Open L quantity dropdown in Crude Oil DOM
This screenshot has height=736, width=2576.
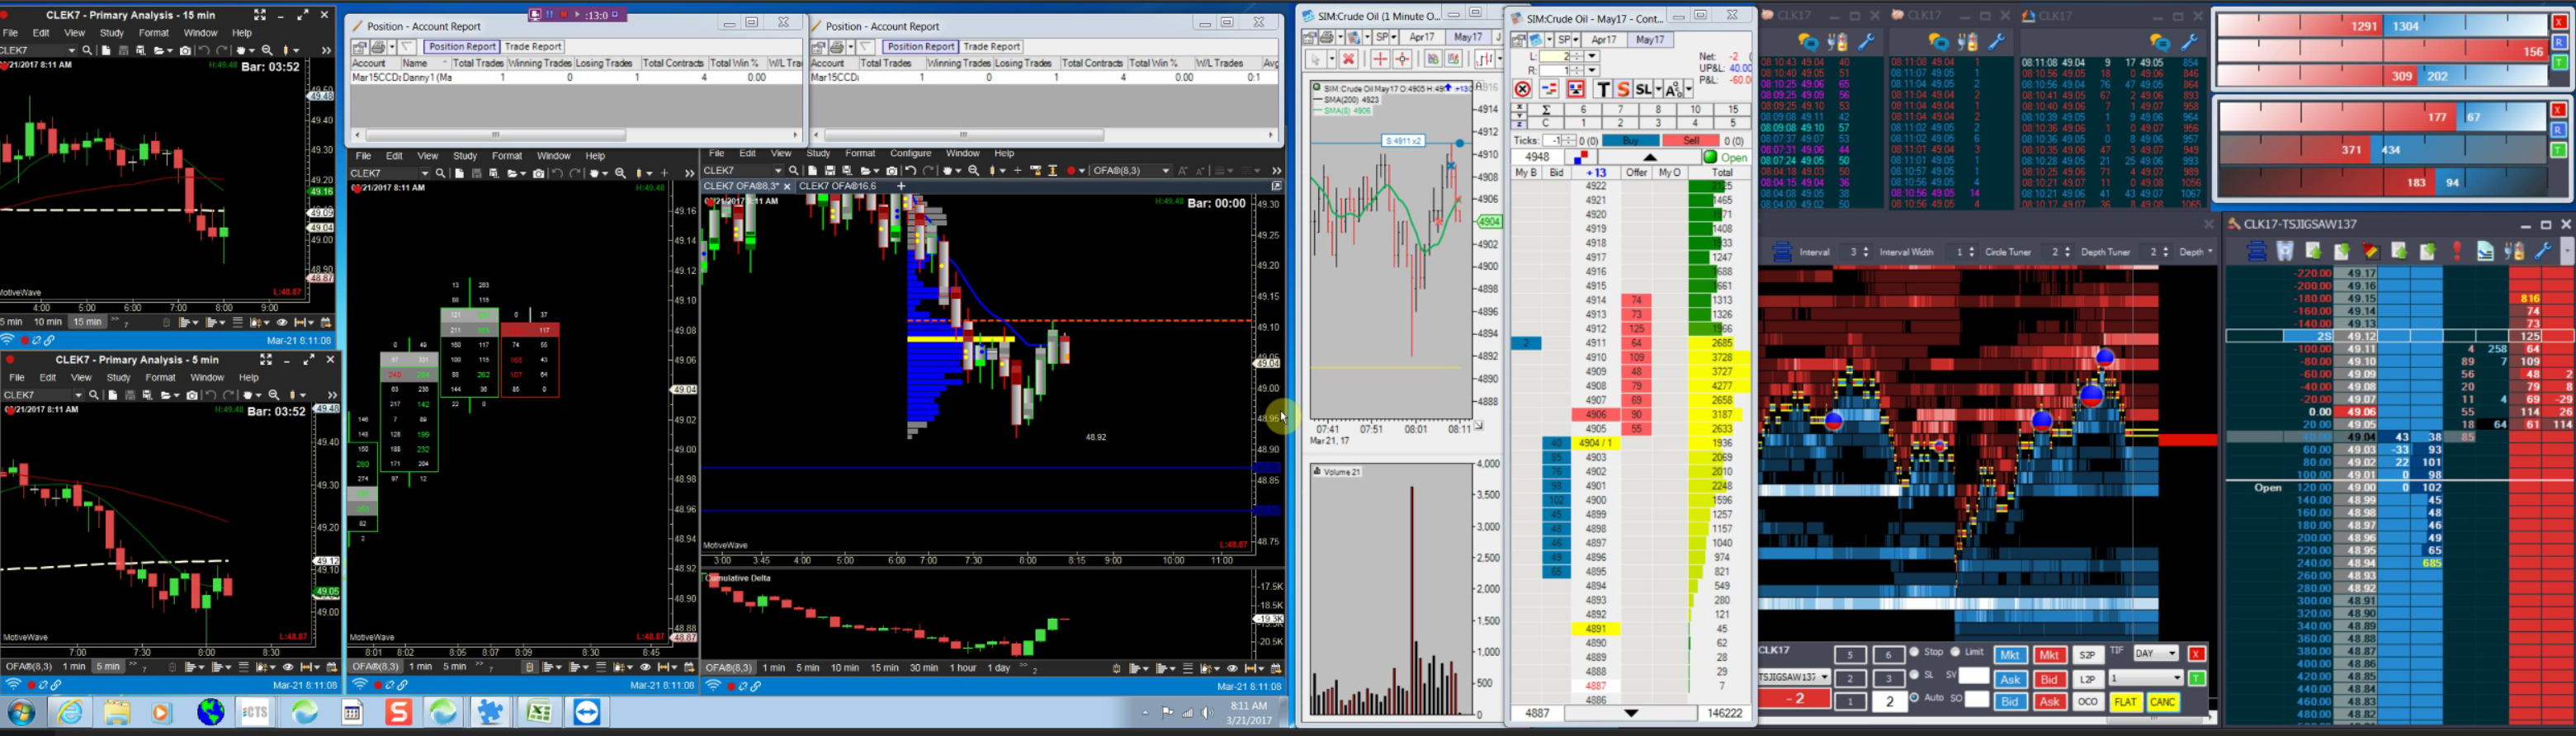coord(1592,56)
